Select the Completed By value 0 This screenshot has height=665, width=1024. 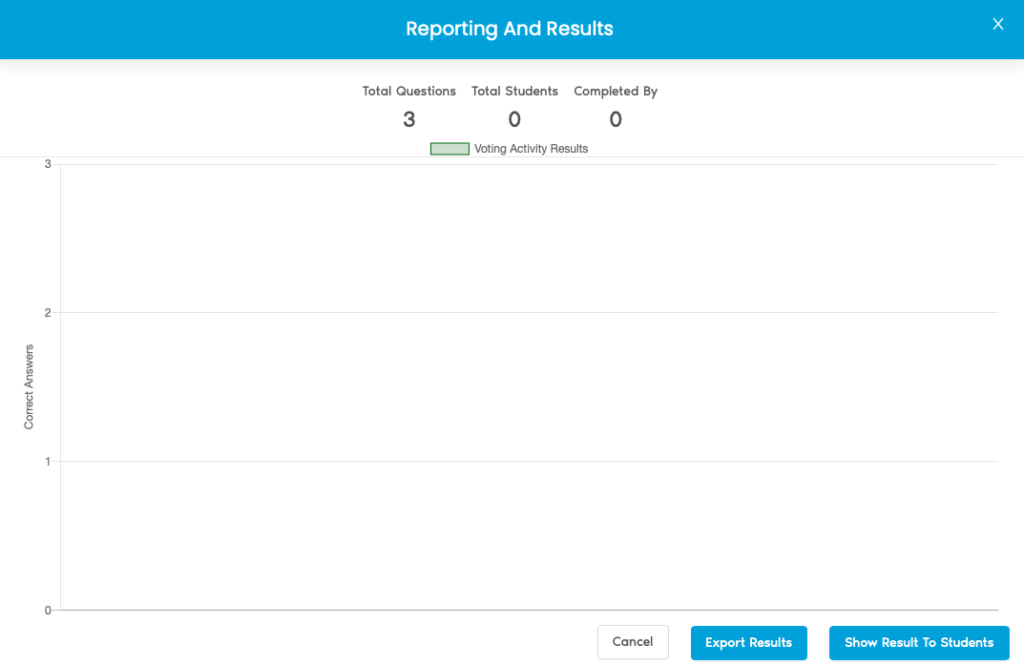pos(615,120)
